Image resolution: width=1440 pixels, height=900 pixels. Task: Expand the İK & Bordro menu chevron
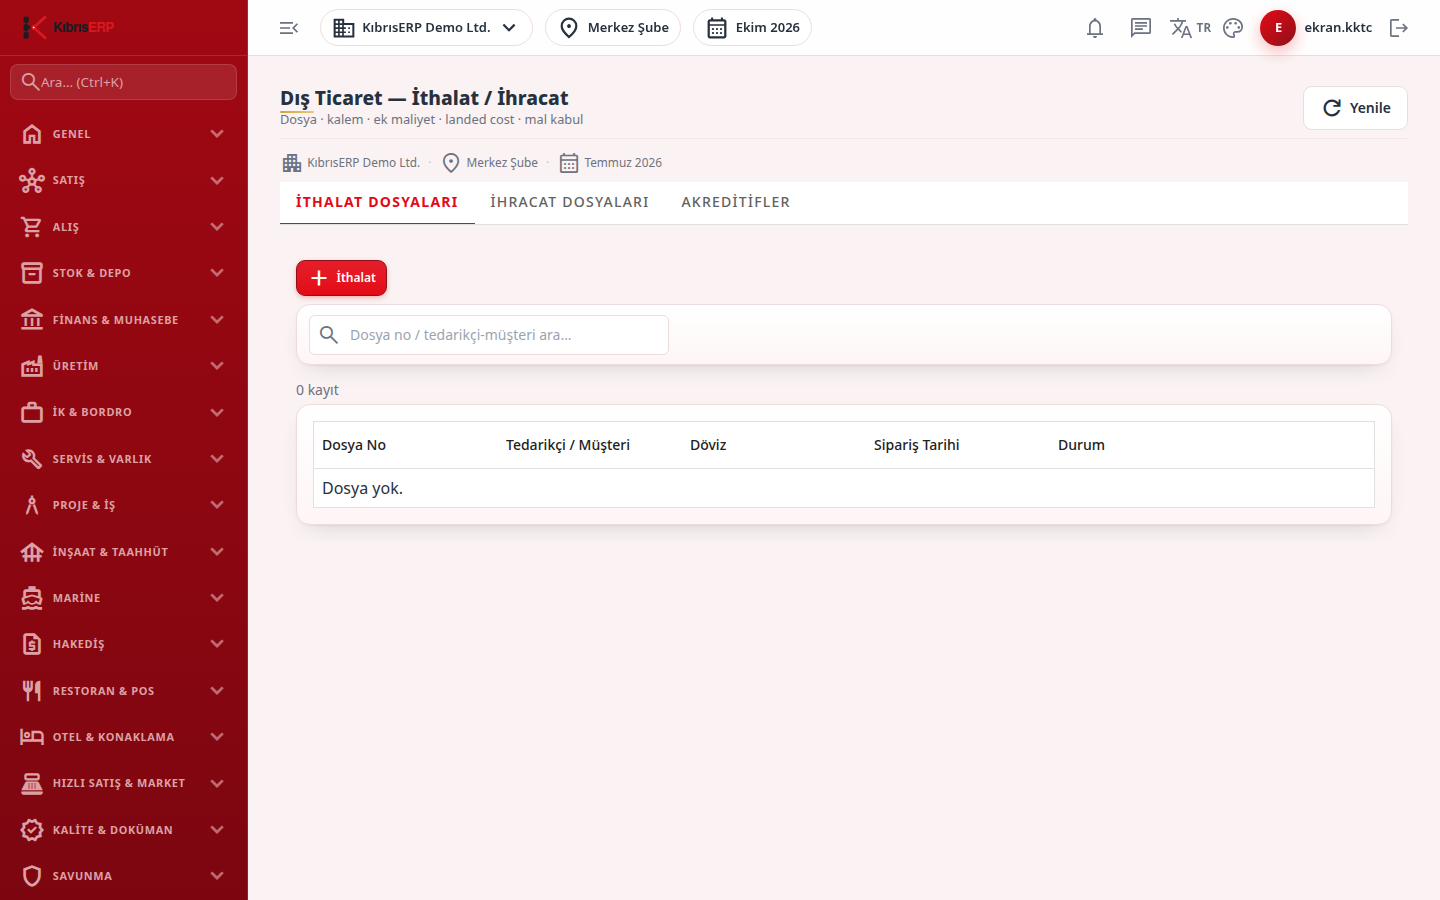click(x=217, y=412)
